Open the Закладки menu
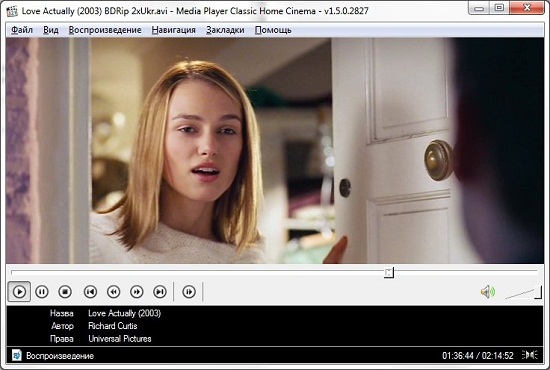 (x=225, y=30)
